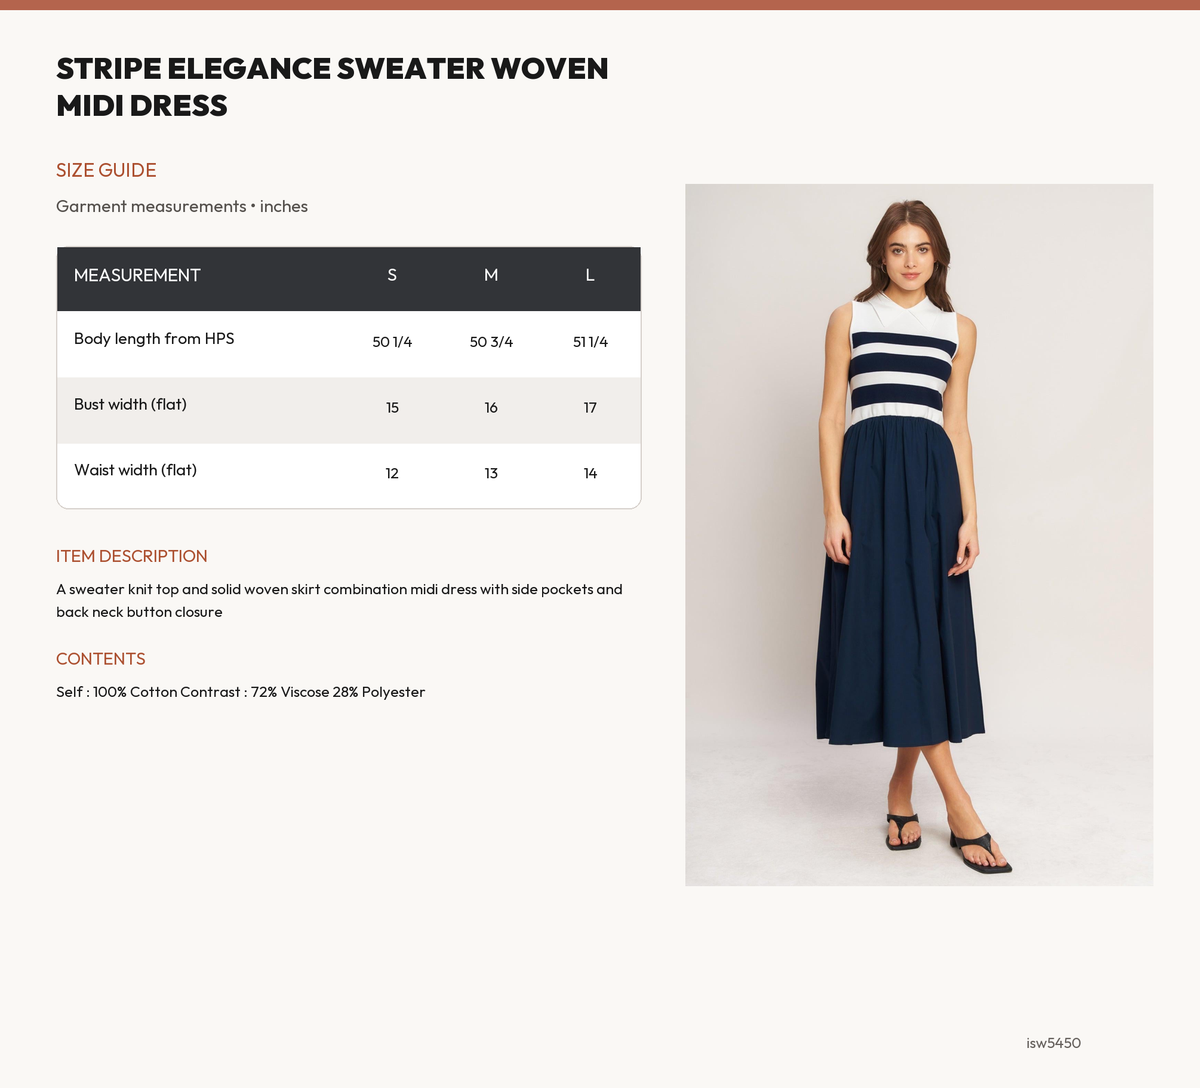Click bust width value 16

491,408
